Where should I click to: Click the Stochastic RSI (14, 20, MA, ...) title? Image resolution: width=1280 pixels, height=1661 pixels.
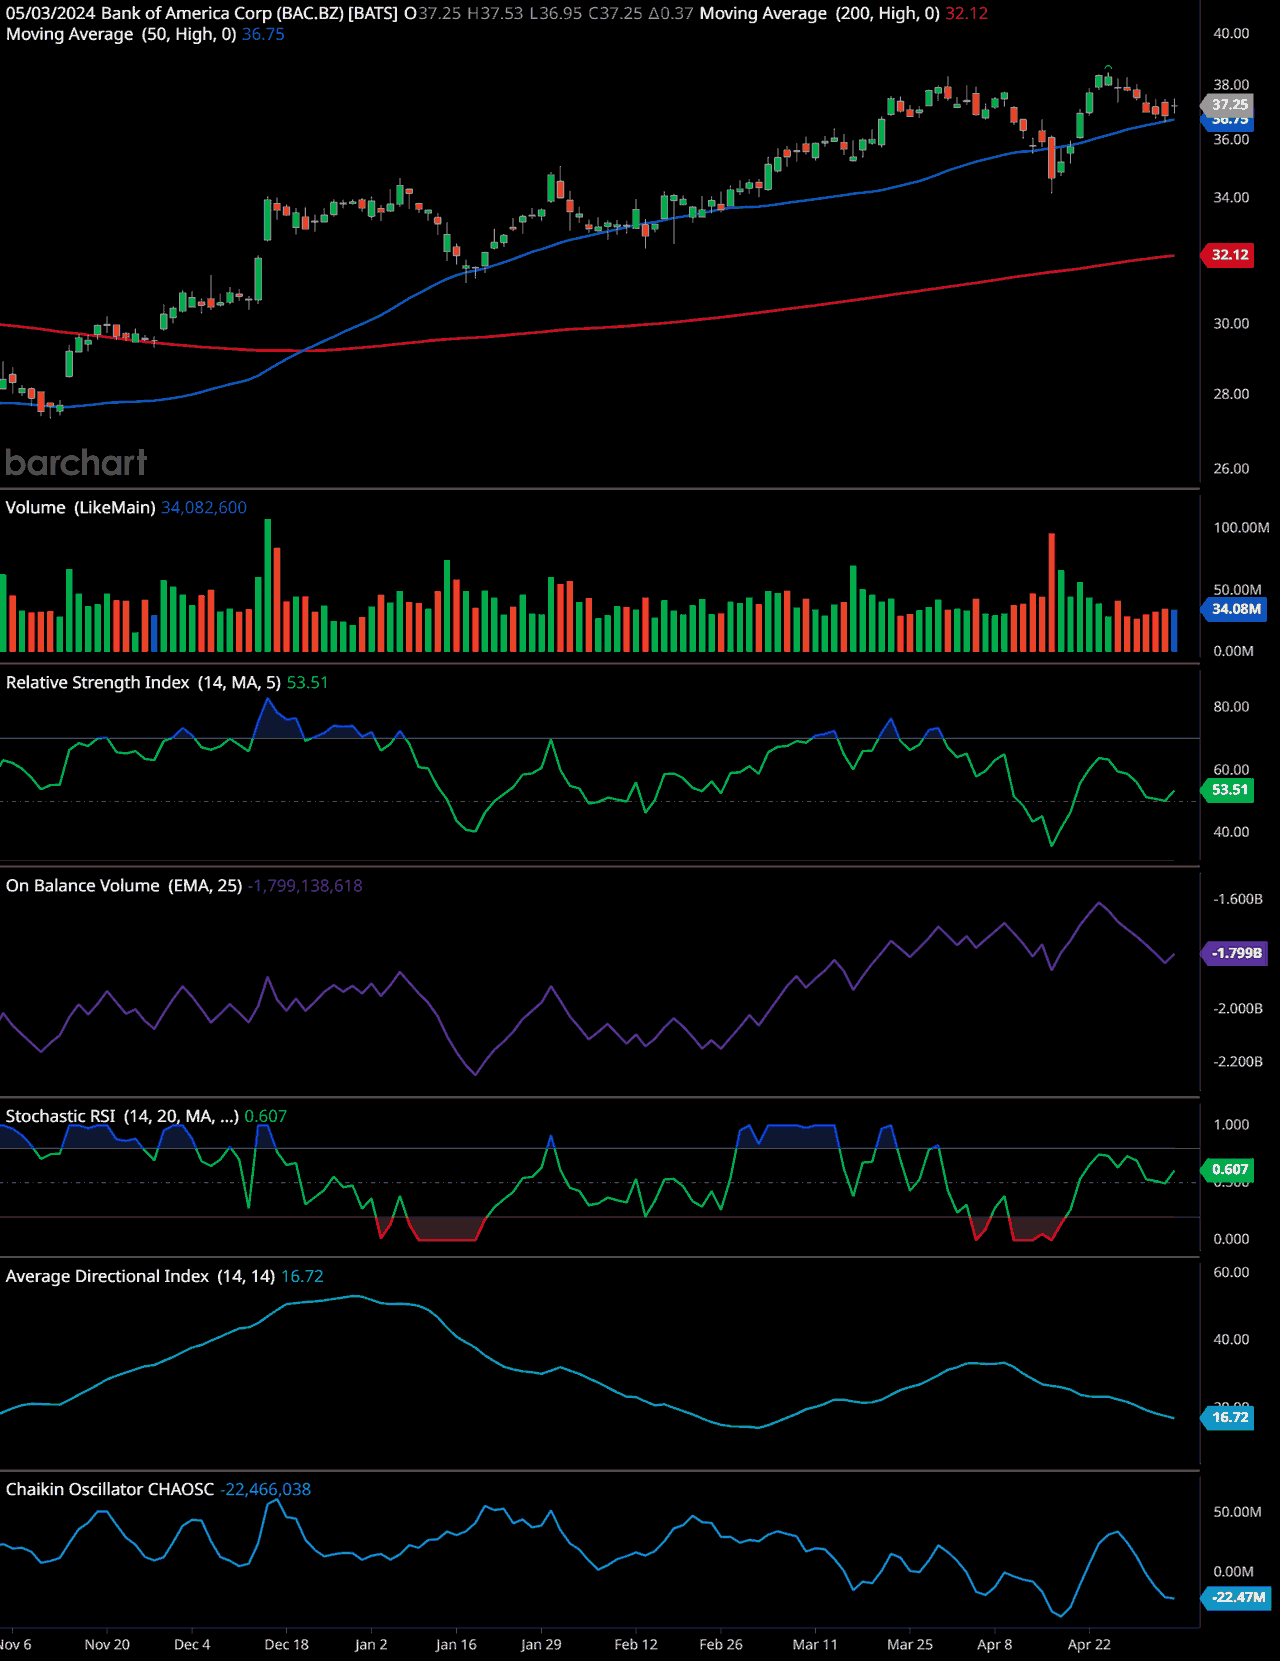coord(122,1117)
